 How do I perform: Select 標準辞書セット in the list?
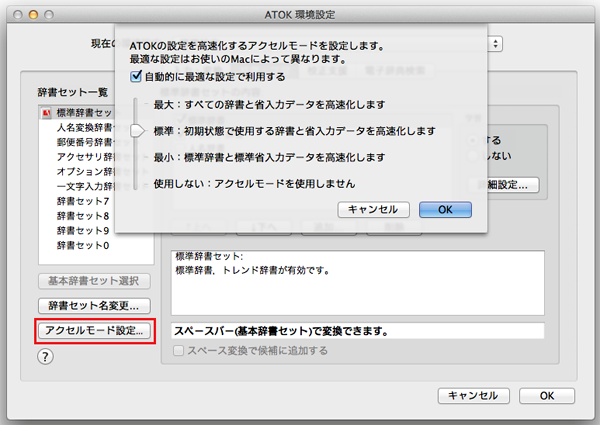(96, 113)
